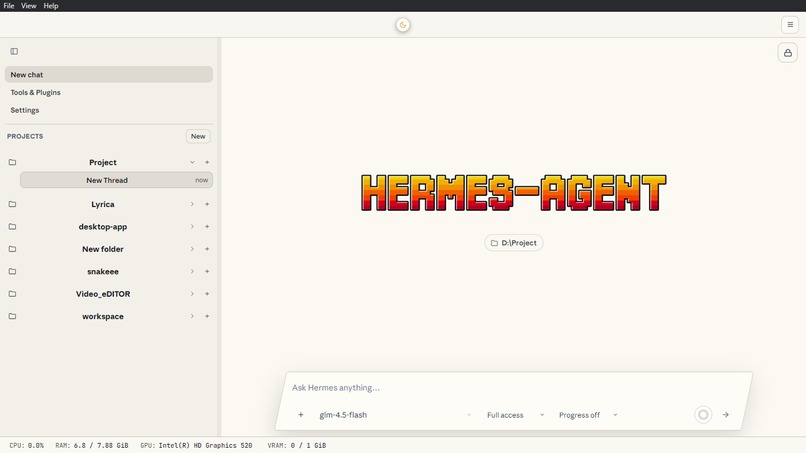Expand the snakeee project chevron

click(192, 271)
